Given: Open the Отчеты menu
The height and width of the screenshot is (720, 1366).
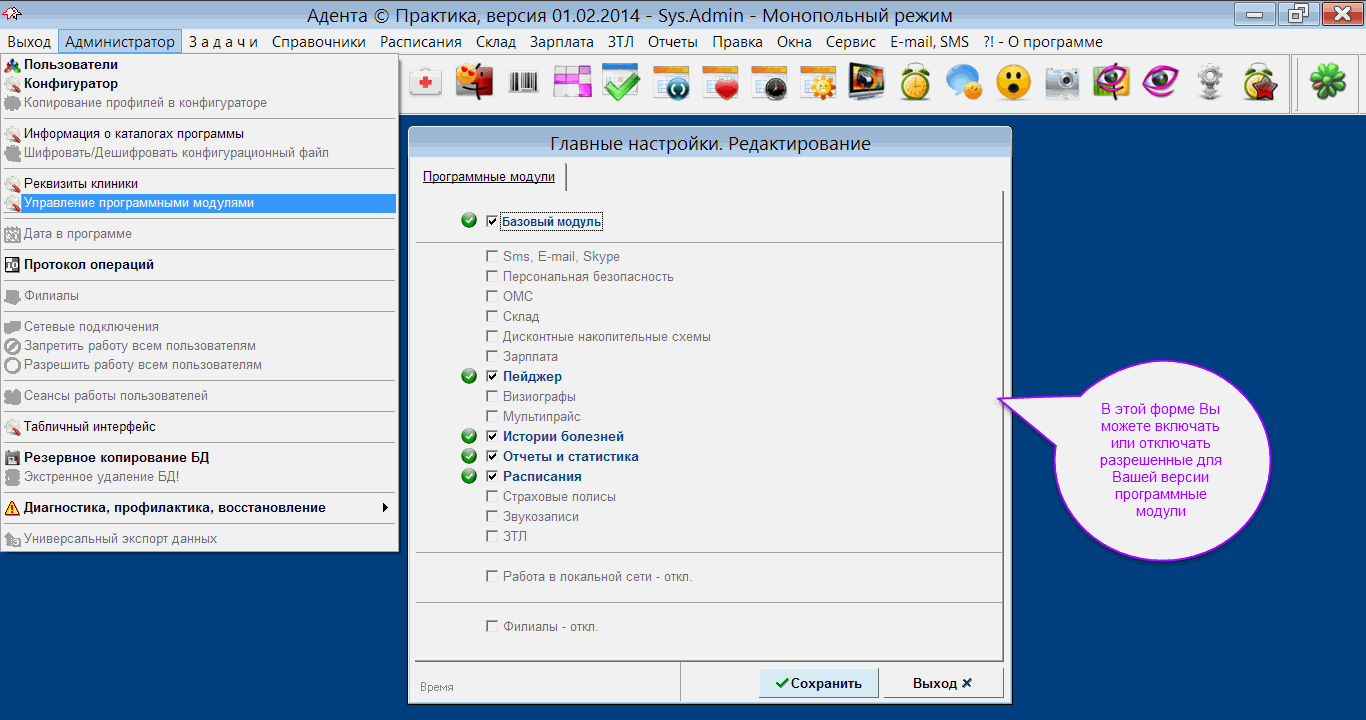Looking at the screenshot, I should [672, 42].
